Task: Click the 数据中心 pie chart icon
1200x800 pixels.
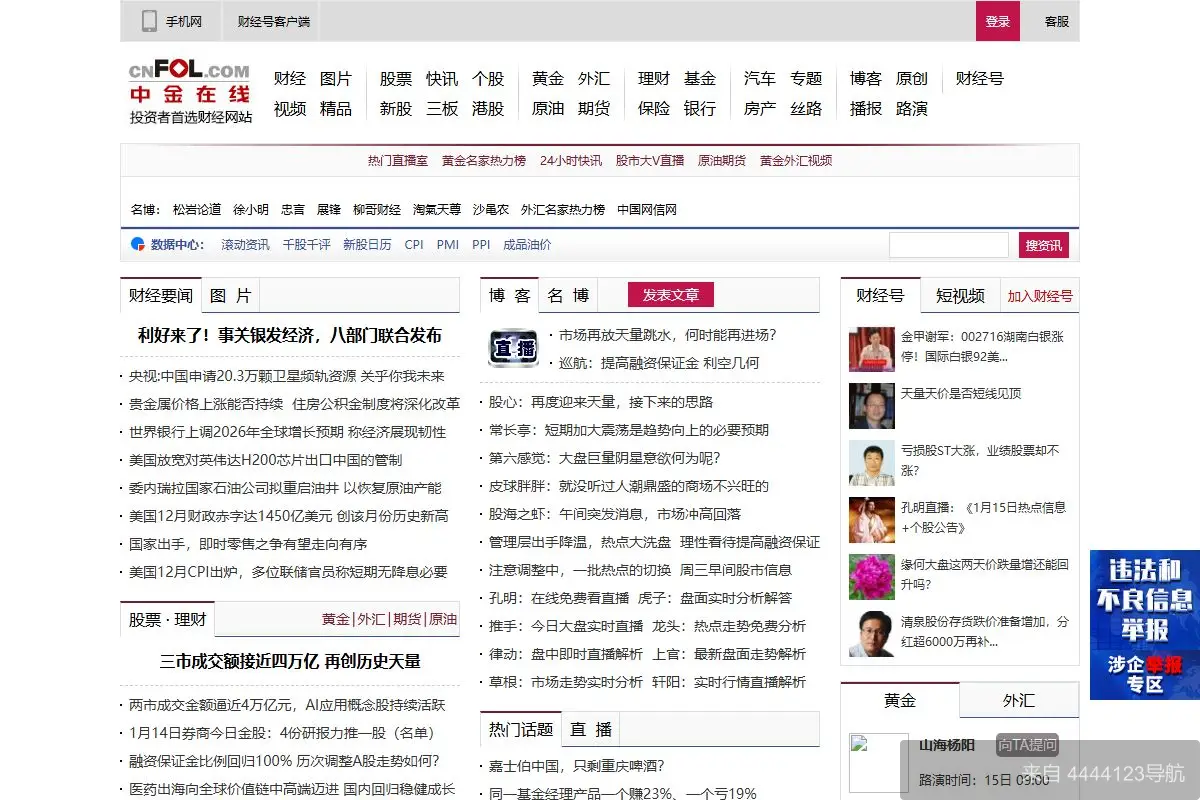Action: click(138, 244)
